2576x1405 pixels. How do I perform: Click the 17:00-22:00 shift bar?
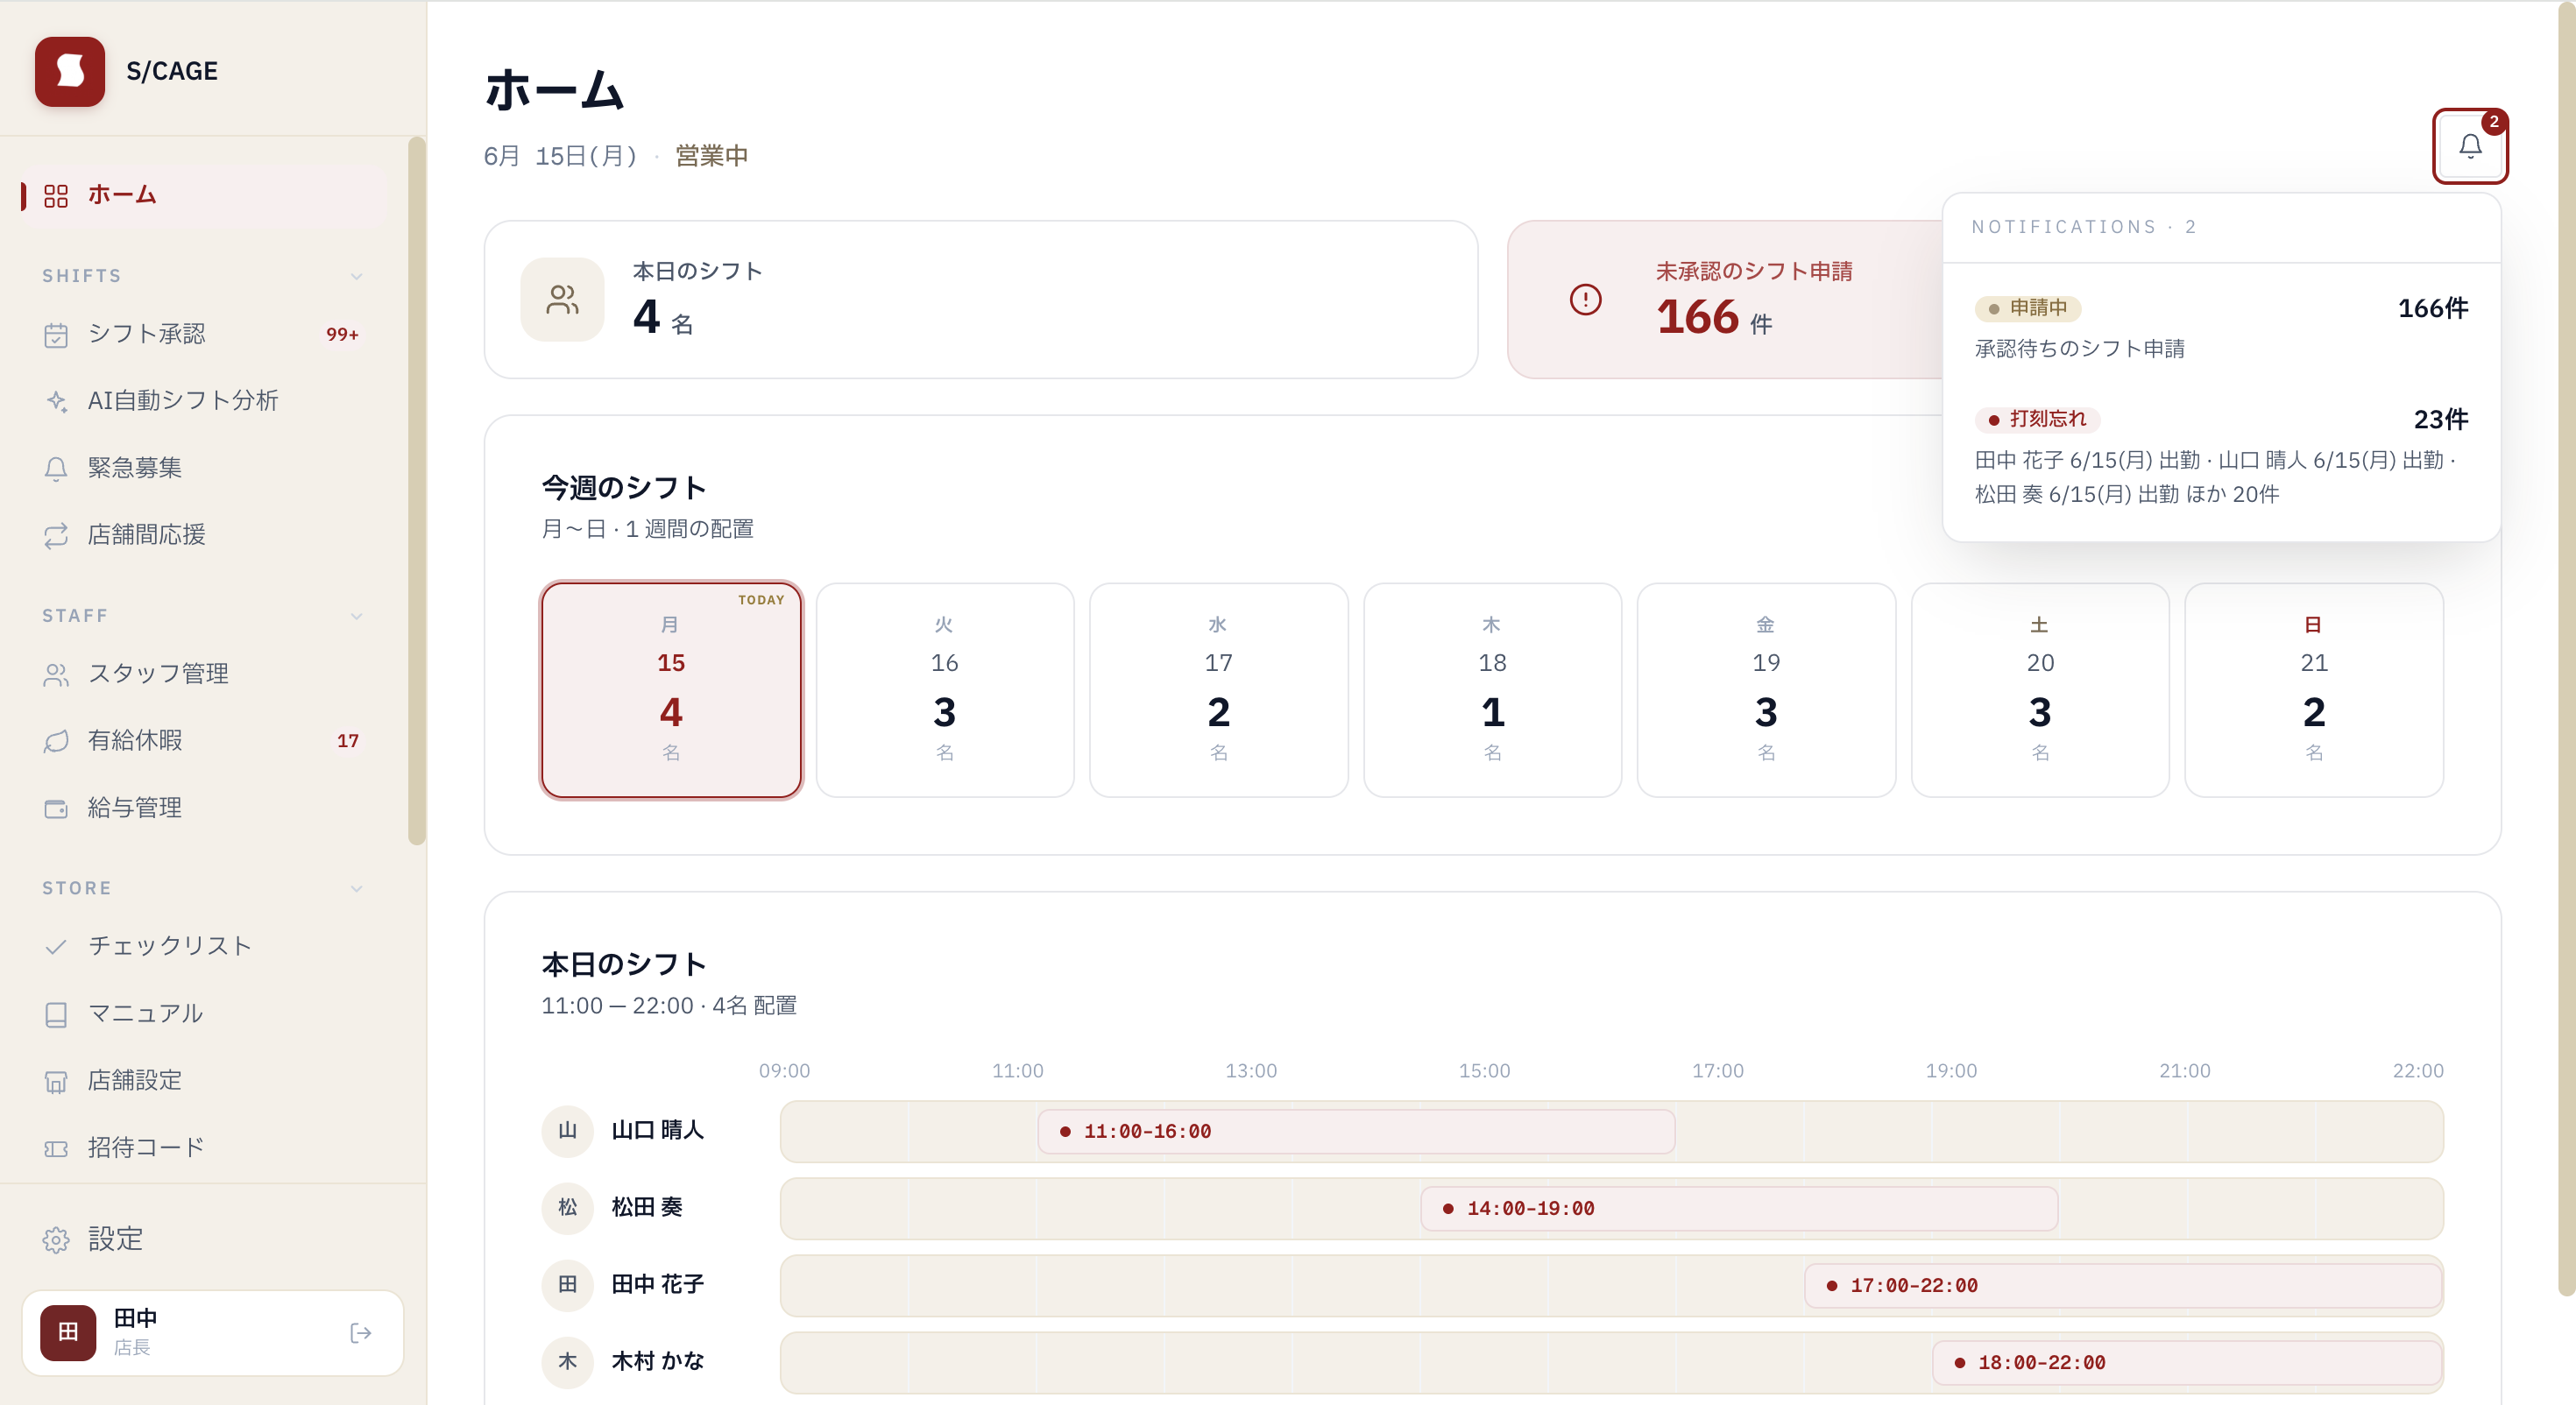2123,1286
